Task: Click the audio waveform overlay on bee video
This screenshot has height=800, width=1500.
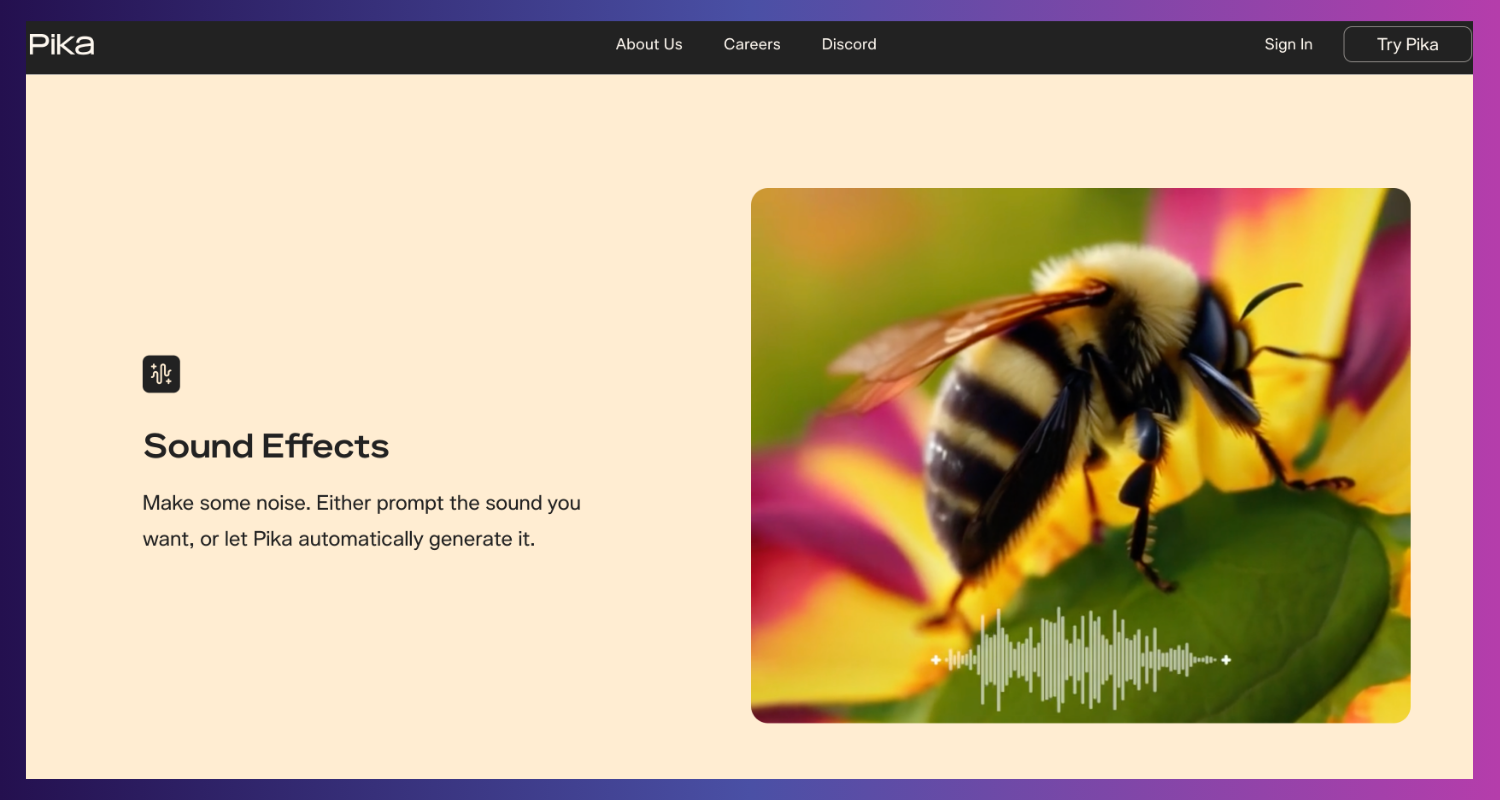Action: [1081, 660]
